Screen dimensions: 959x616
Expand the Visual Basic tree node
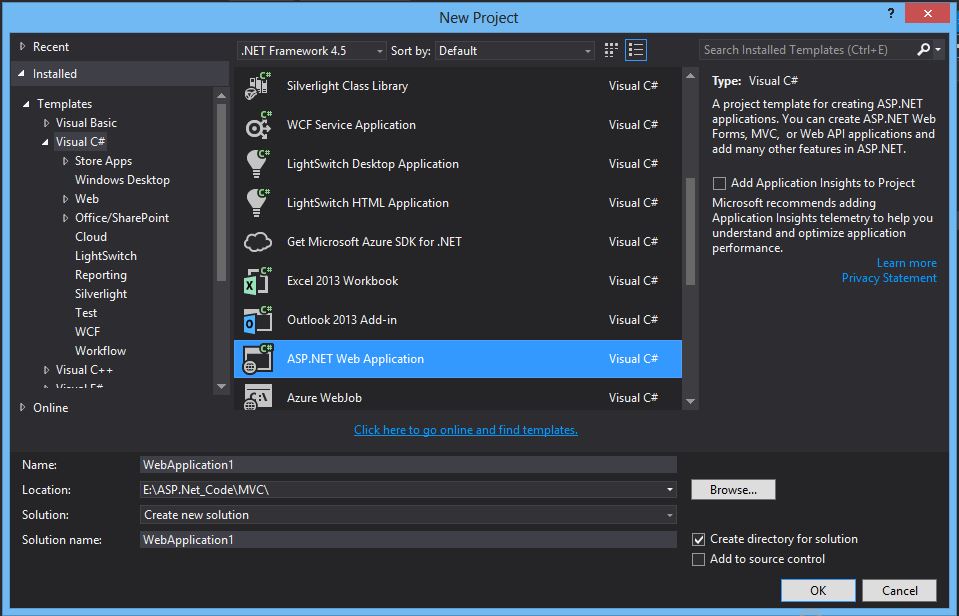click(46, 123)
